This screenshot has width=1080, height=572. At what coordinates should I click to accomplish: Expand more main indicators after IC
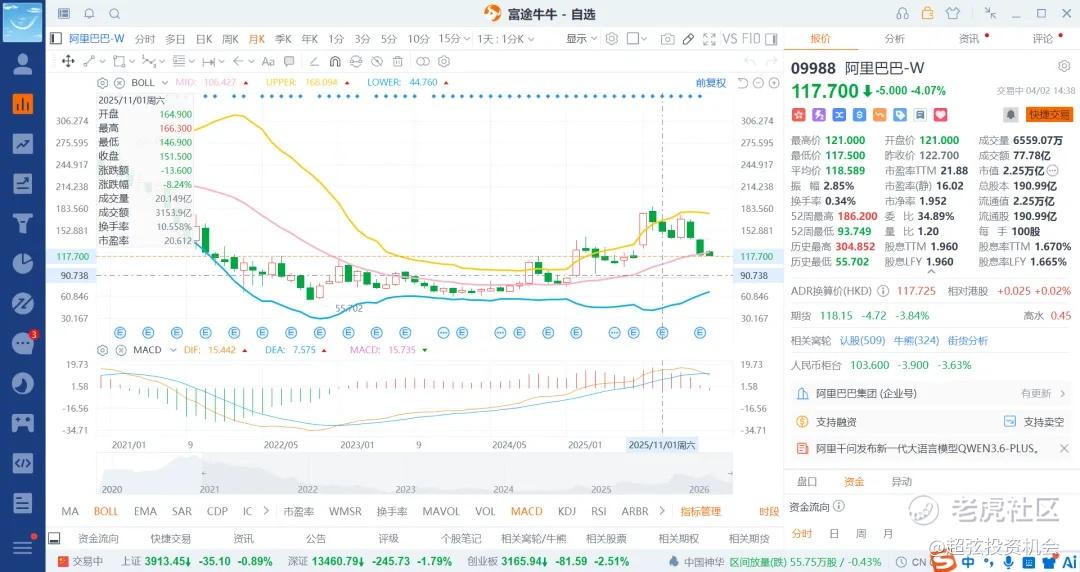[x=266, y=511]
